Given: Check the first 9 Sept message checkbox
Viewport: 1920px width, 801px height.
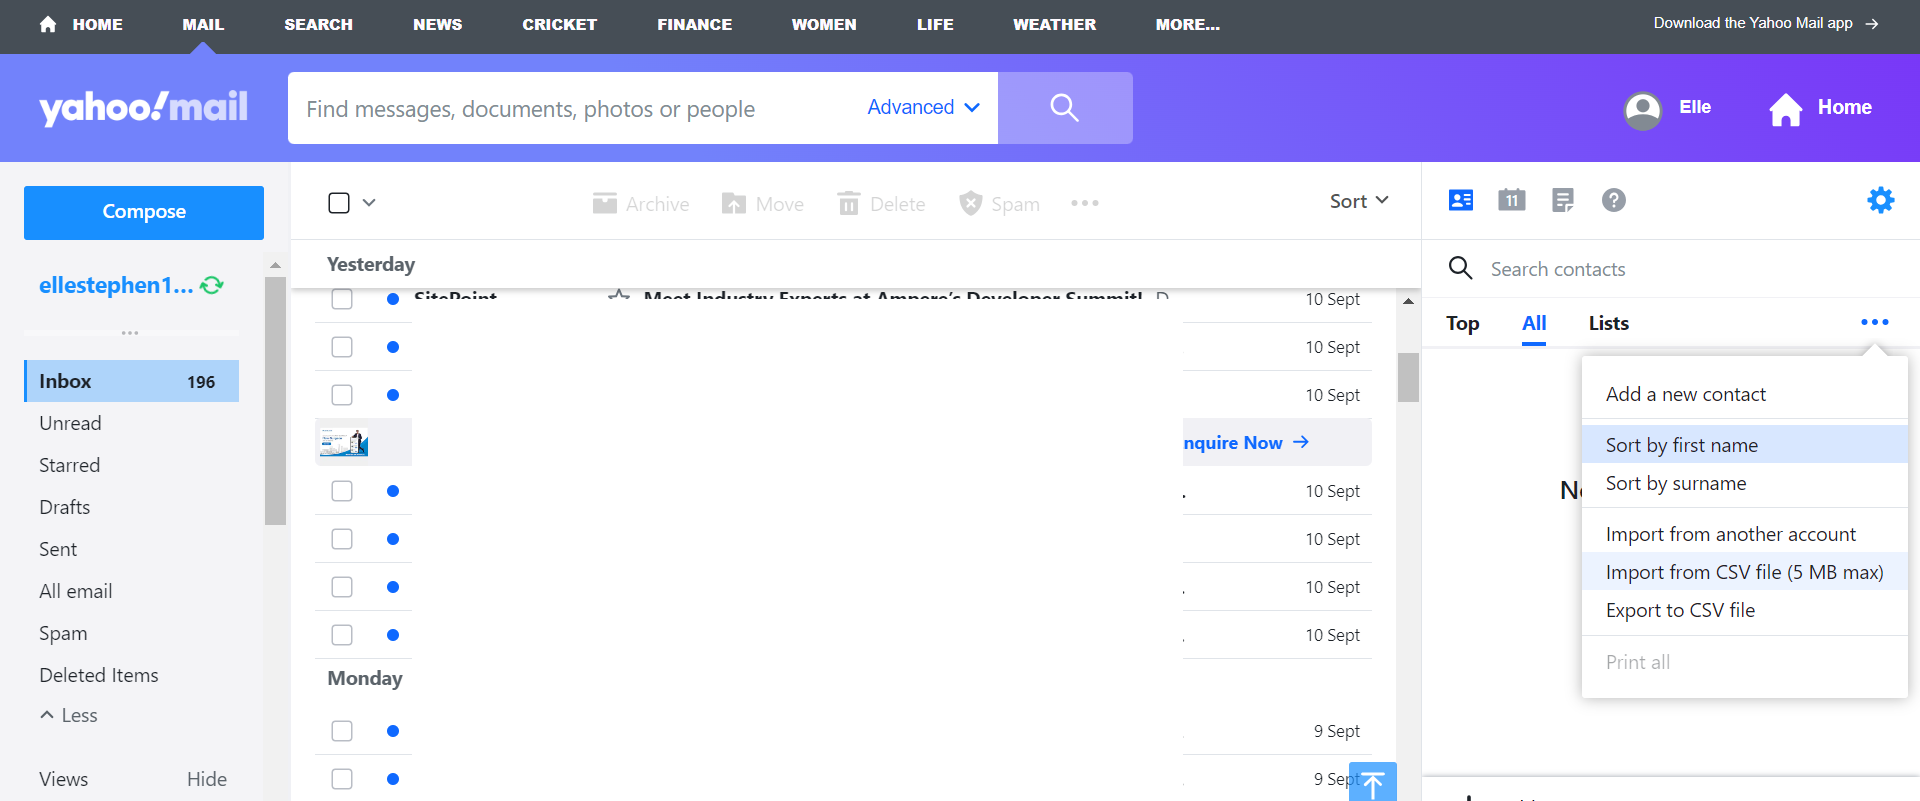Looking at the screenshot, I should point(342,731).
